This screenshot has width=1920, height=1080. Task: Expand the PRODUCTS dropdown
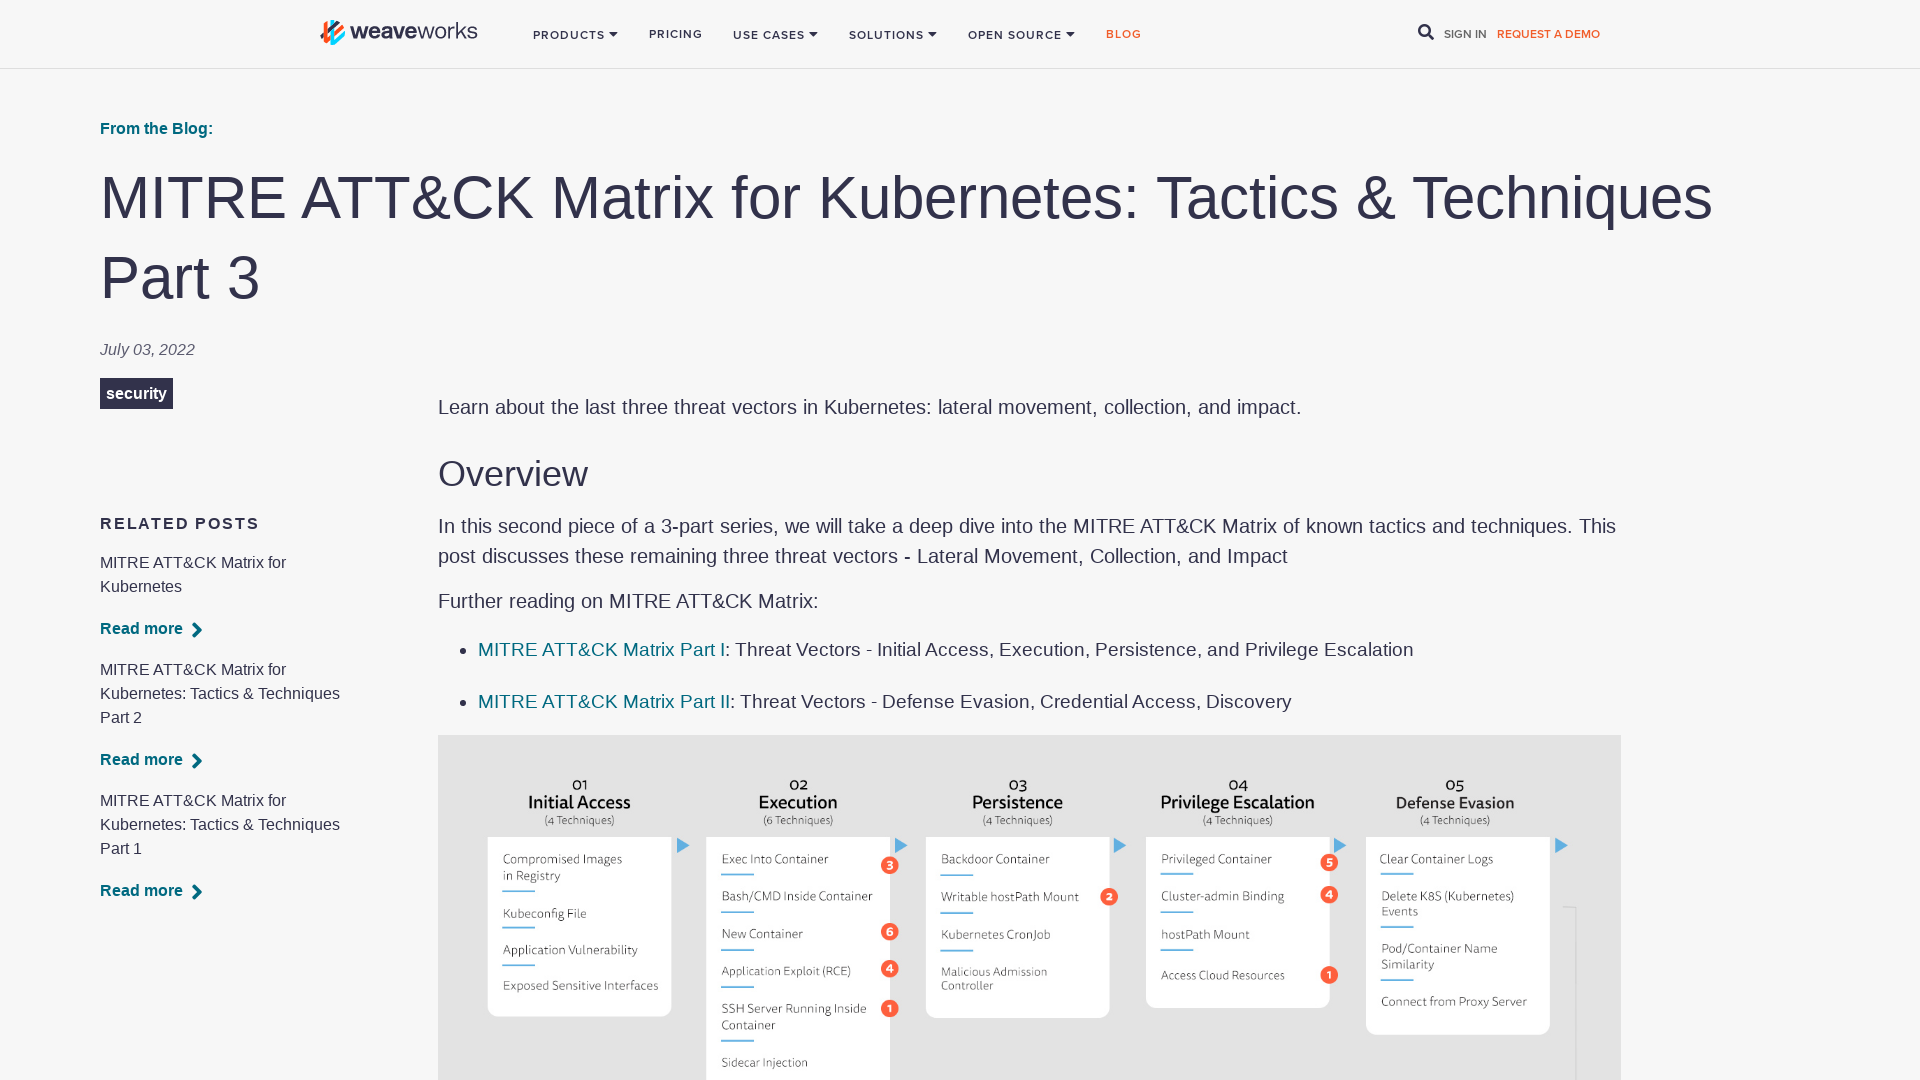(x=575, y=34)
